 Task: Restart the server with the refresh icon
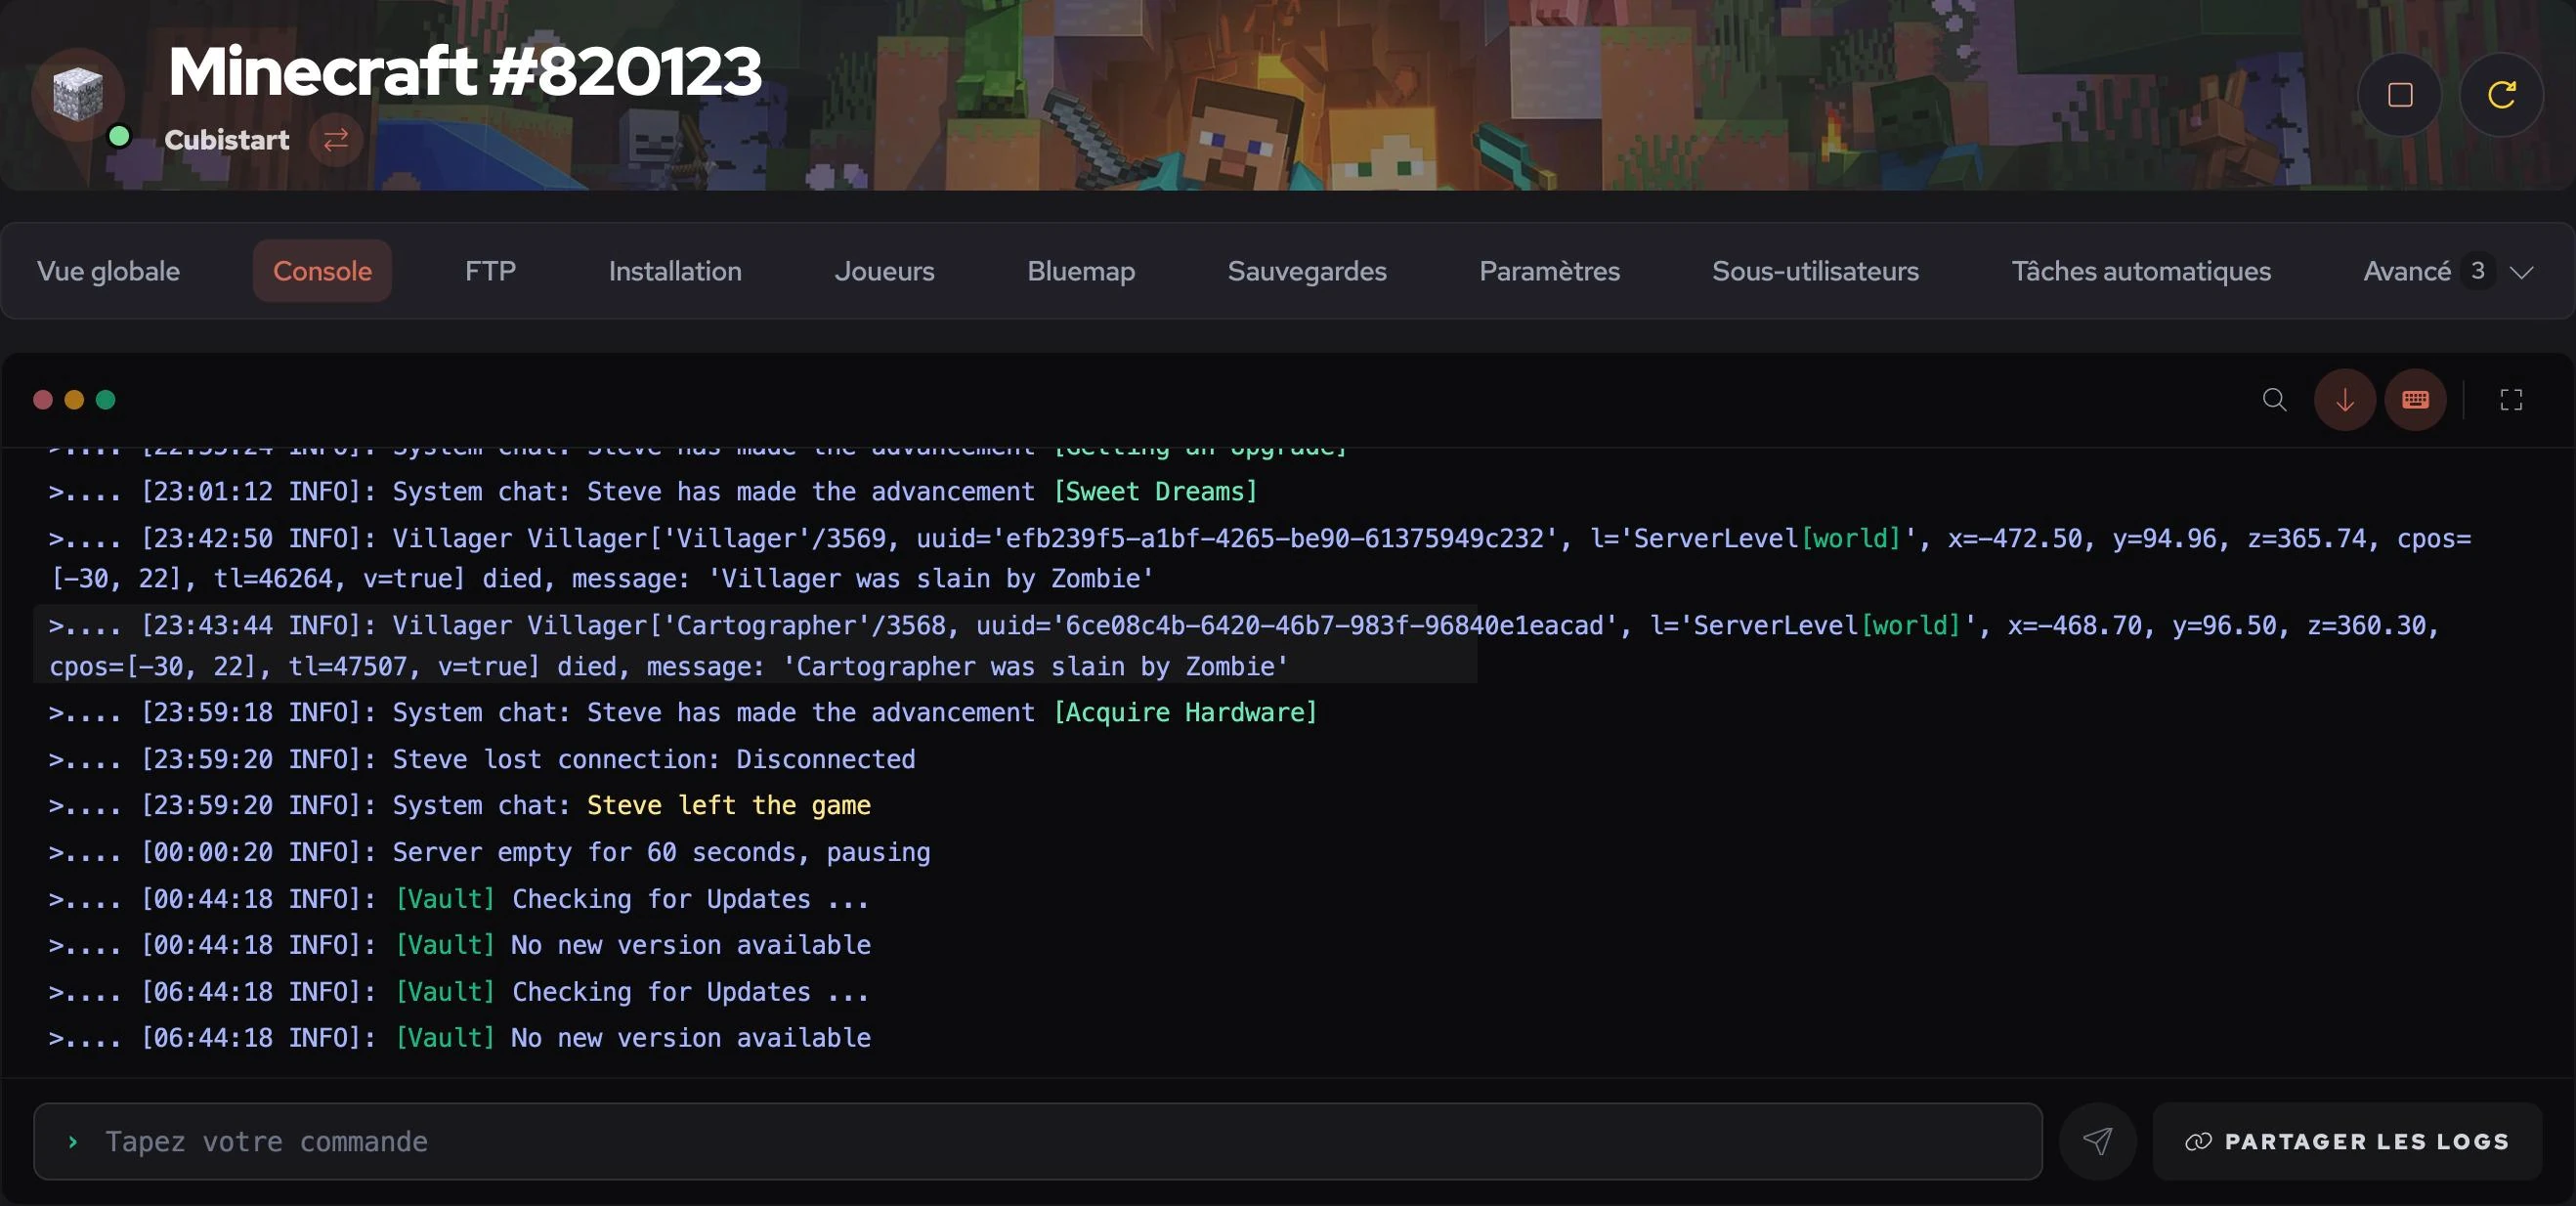2501,95
